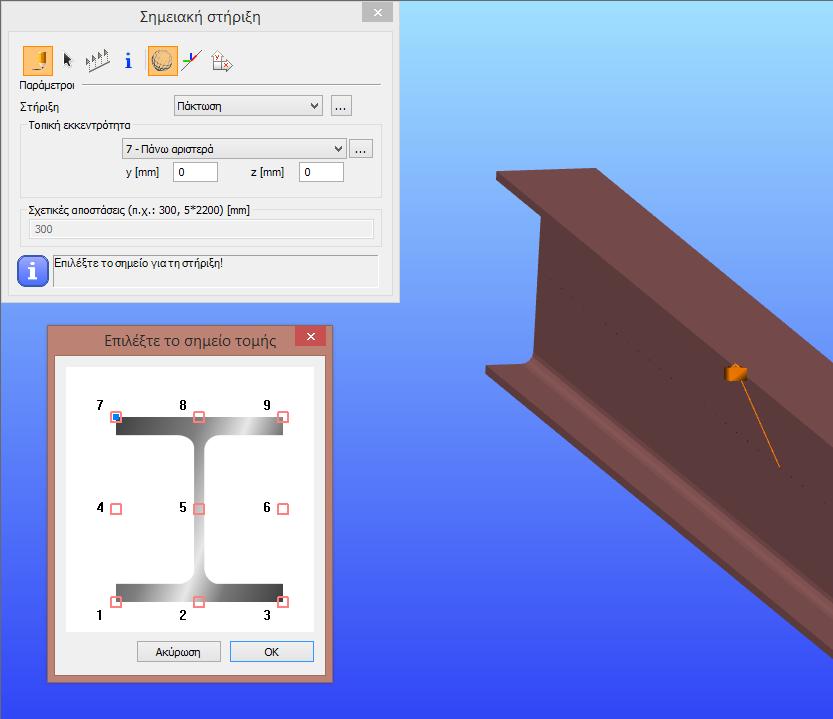The height and width of the screenshot is (719, 833).
Task: Focus the y [mm] input field
Action: coord(195,172)
